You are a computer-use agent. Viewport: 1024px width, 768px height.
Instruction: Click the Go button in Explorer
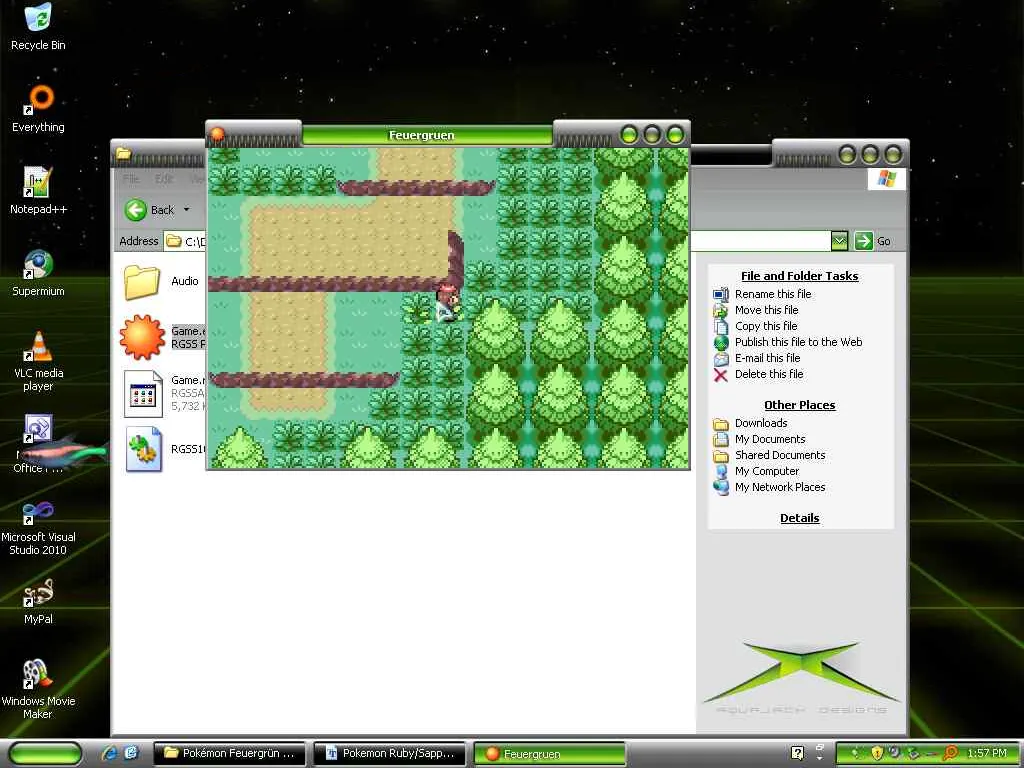[x=873, y=241]
